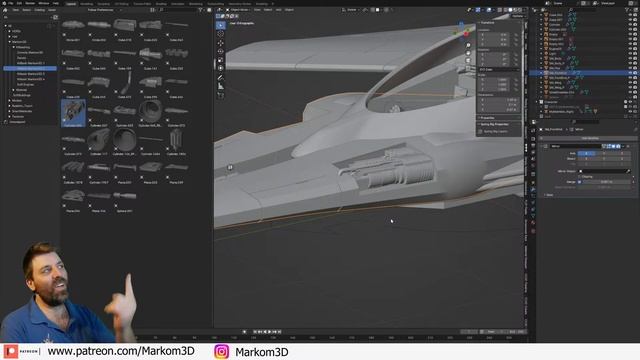Toggle render camera icon on the highlighted outliner row
This screenshot has width=640, height=360.
[635, 73]
